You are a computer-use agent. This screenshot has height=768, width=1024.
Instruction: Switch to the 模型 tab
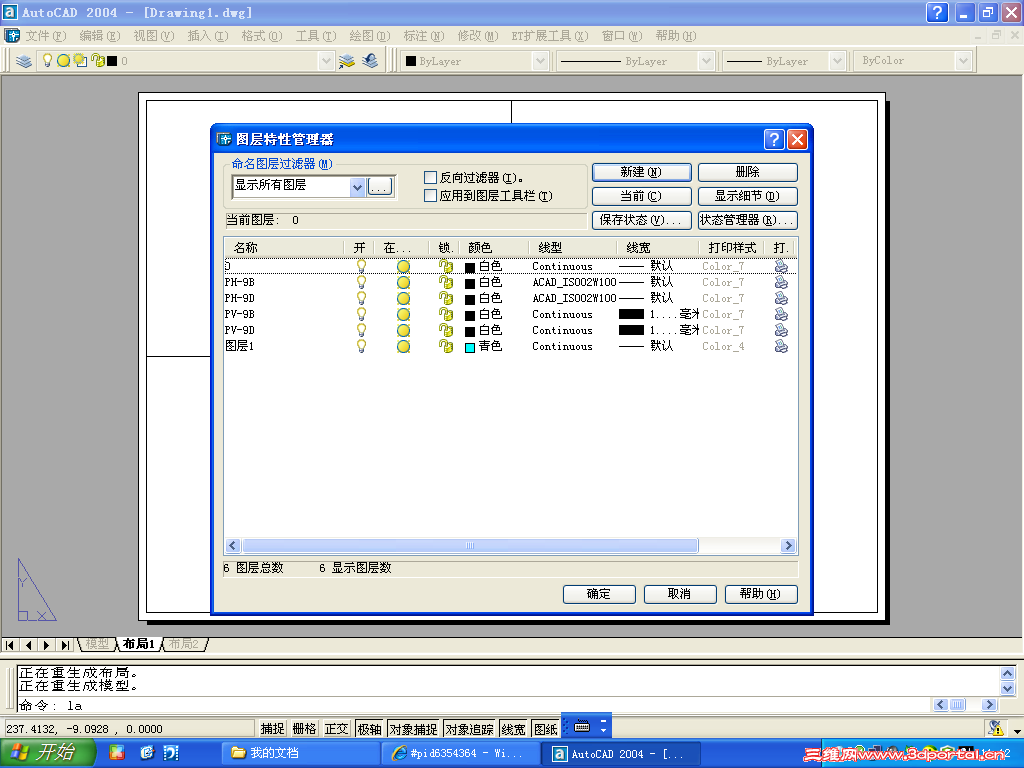coord(97,645)
